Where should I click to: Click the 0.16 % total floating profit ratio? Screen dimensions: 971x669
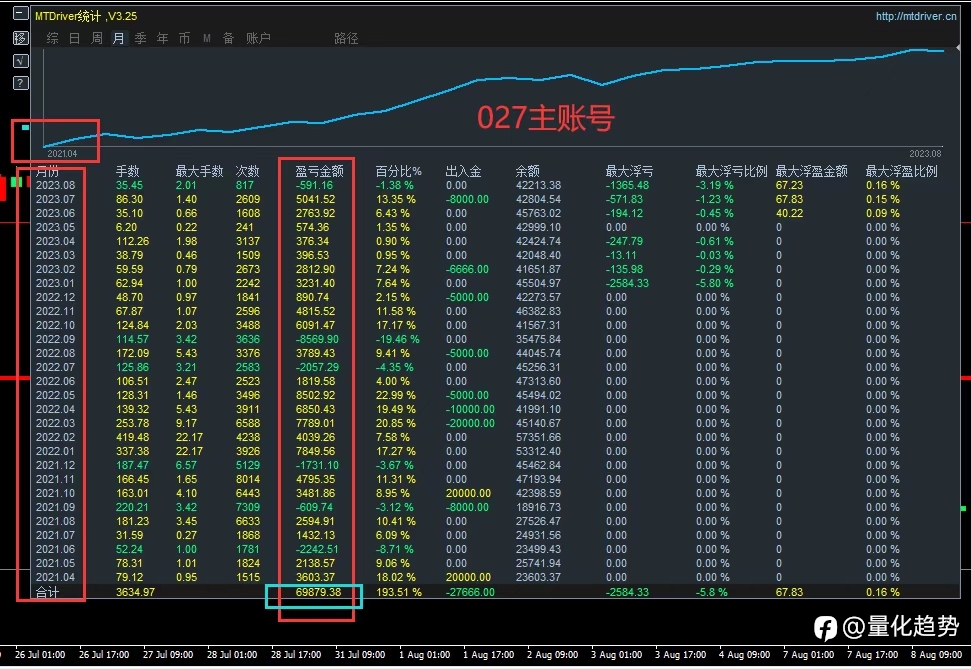point(883,592)
